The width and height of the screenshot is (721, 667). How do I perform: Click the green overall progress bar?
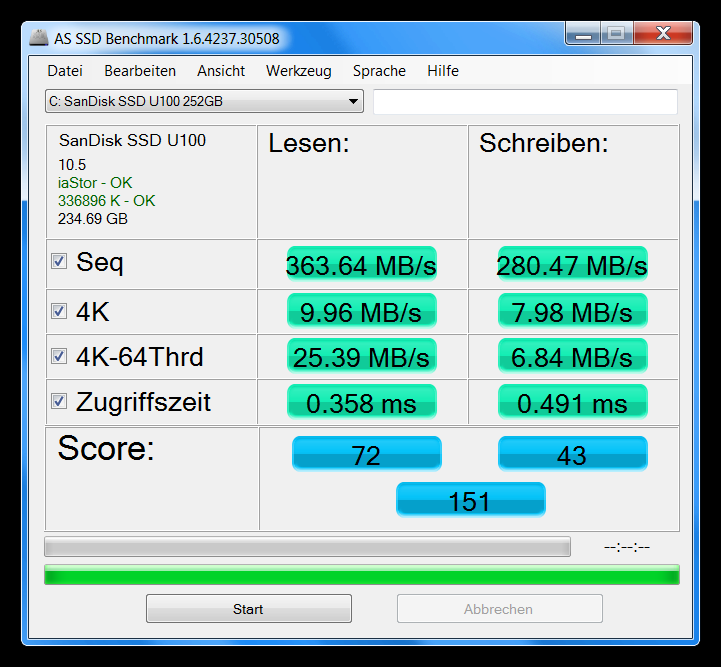click(361, 575)
